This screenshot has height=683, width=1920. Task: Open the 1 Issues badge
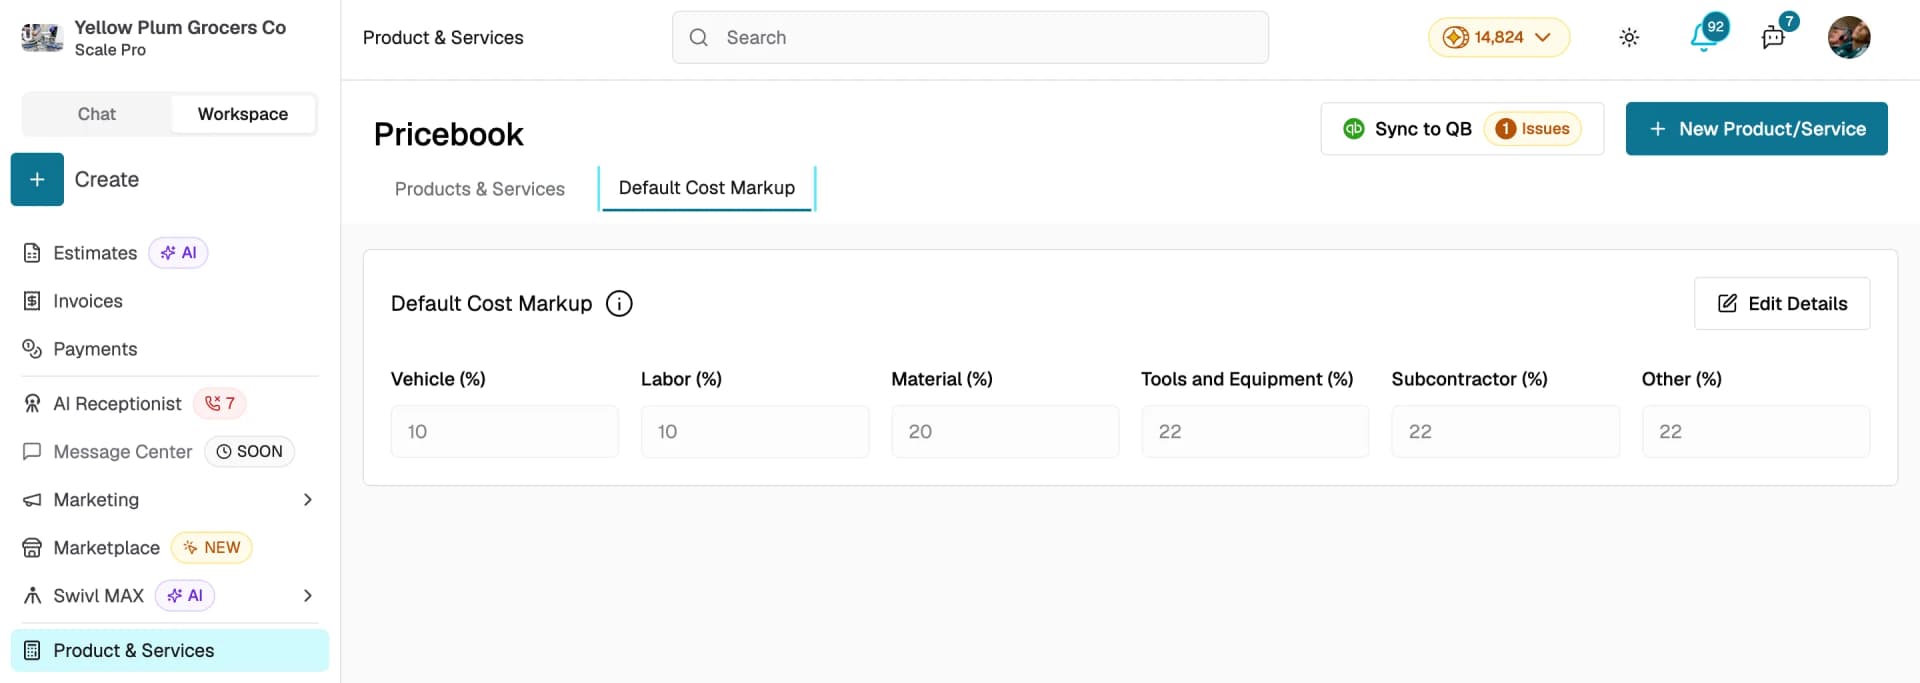click(x=1532, y=129)
